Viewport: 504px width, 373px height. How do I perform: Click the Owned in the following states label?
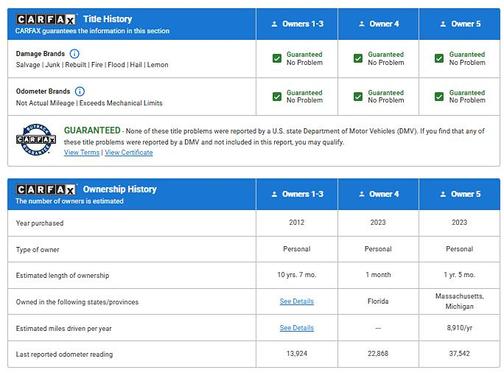click(77, 302)
